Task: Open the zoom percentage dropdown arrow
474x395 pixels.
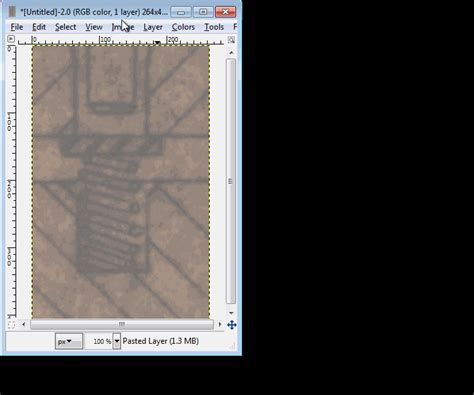Action: coord(117,341)
